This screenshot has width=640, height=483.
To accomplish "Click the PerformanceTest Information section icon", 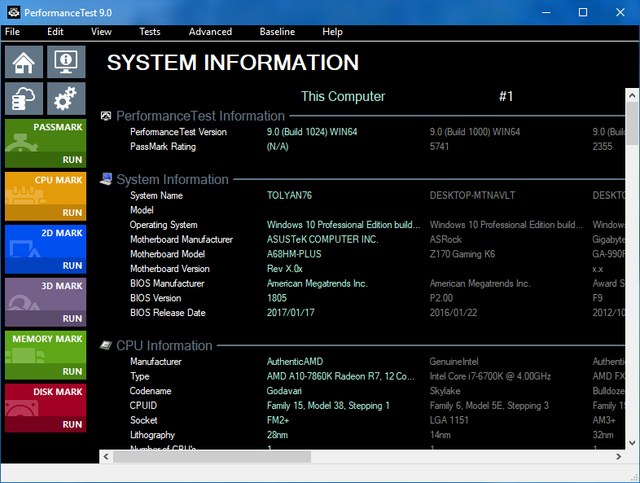I will (106, 116).
